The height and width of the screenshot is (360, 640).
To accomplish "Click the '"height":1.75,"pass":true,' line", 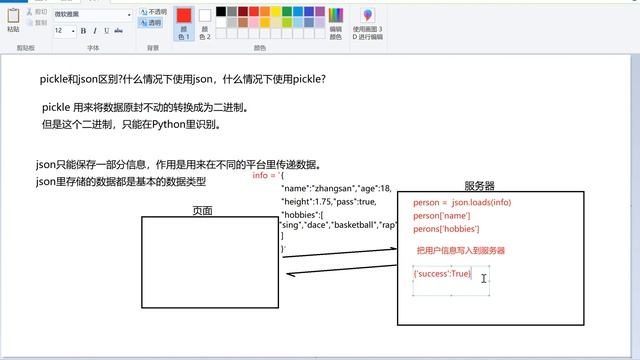I will pos(329,202).
